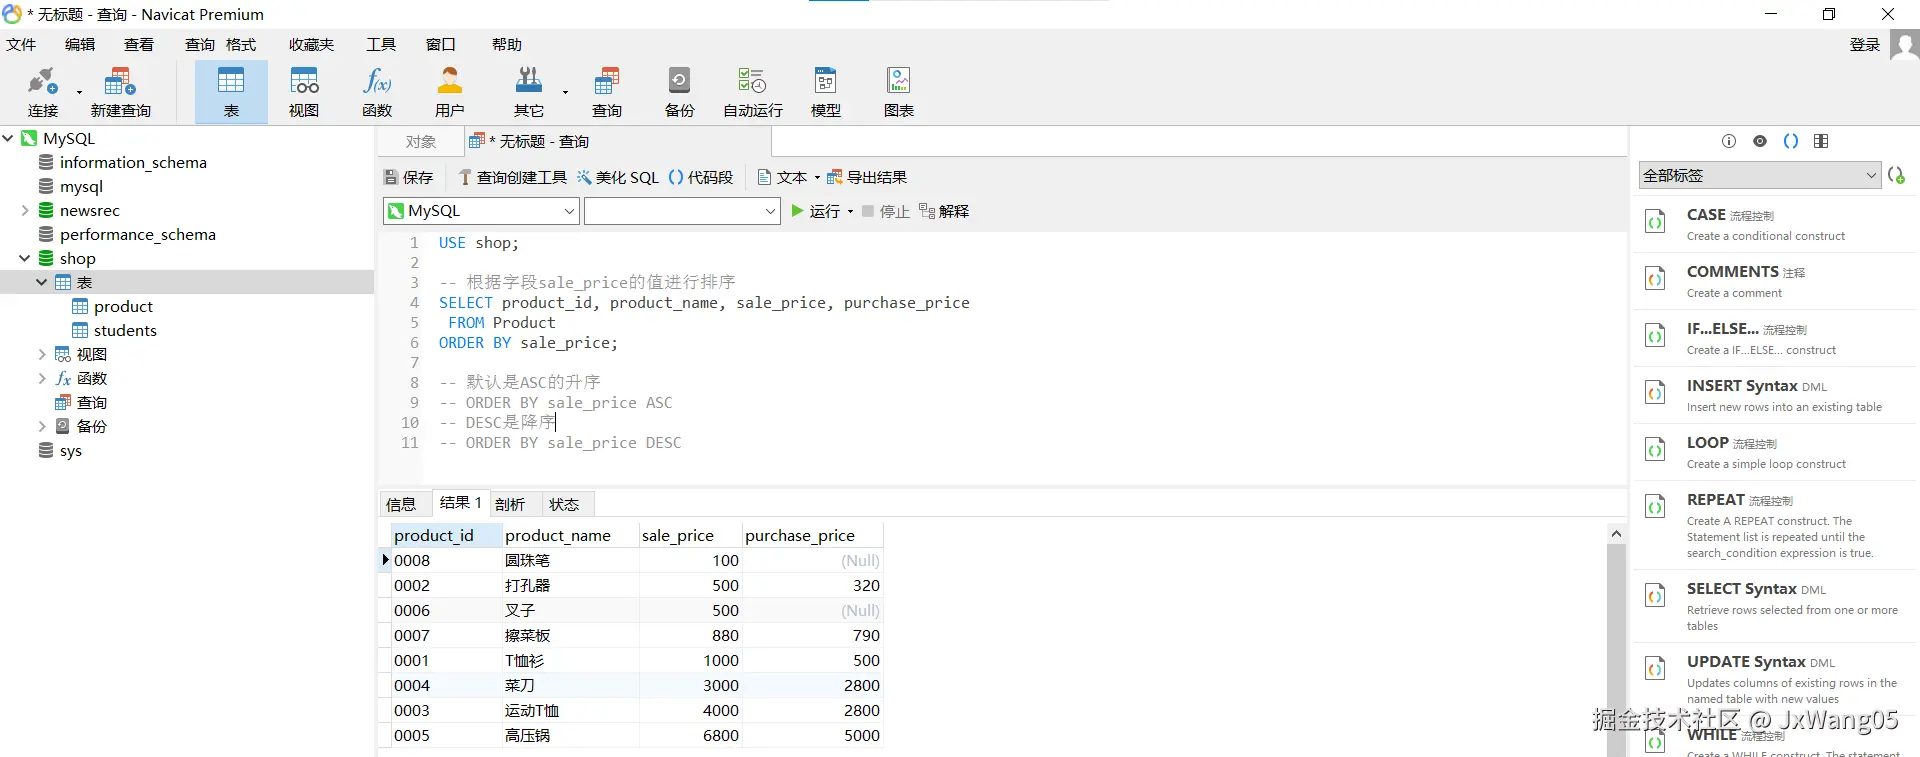The height and width of the screenshot is (757, 1920).
Task: Collapse the 表 tables node under shop
Action: (42, 282)
